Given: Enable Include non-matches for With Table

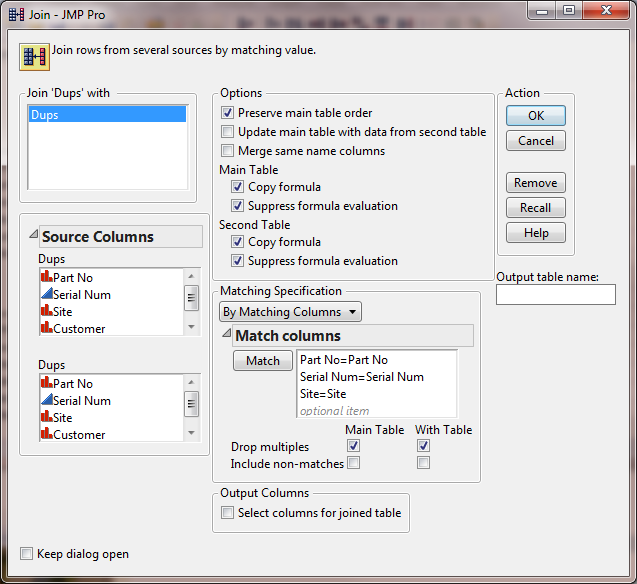Looking at the screenshot, I should (423, 463).
